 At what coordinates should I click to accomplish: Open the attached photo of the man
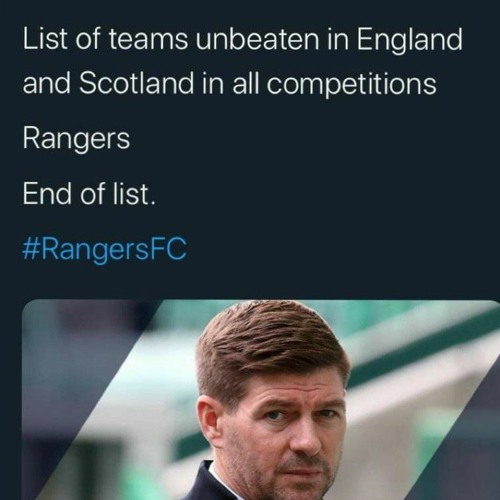[261, 400]
